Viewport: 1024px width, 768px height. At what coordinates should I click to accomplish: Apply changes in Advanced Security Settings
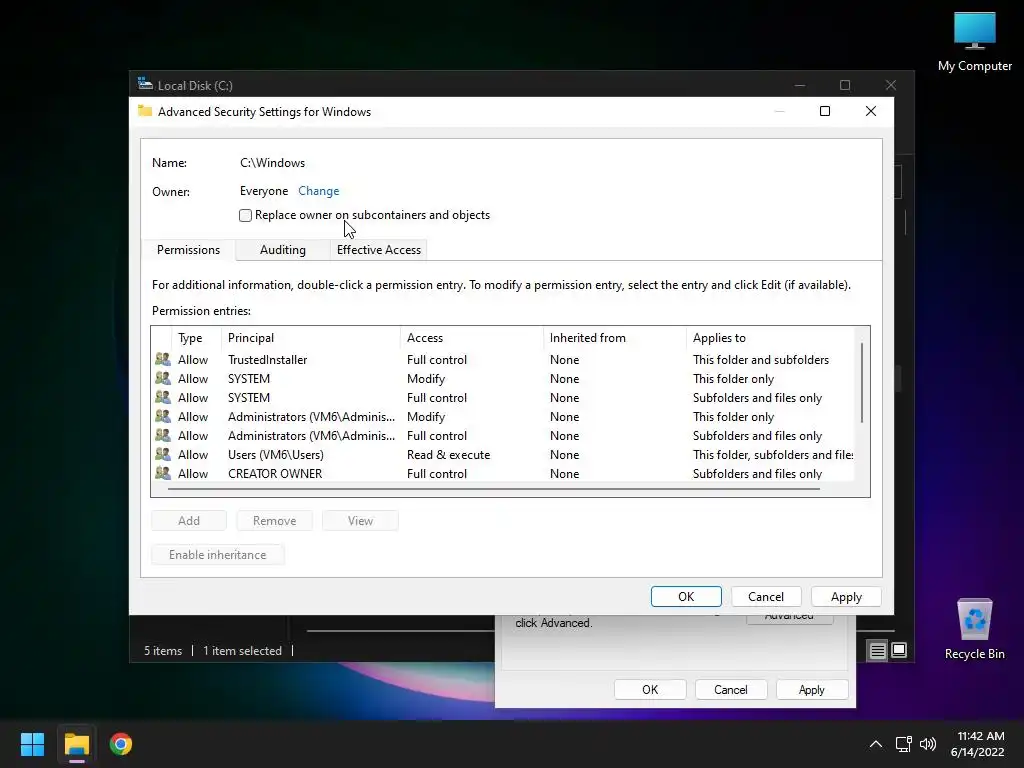[x=846, y=596]
